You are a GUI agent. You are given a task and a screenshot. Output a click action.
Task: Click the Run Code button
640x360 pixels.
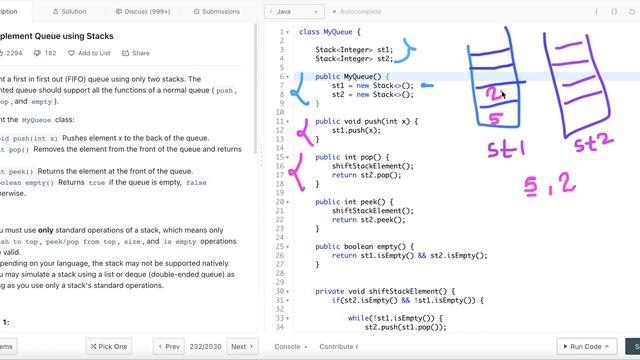click(586, 347)
